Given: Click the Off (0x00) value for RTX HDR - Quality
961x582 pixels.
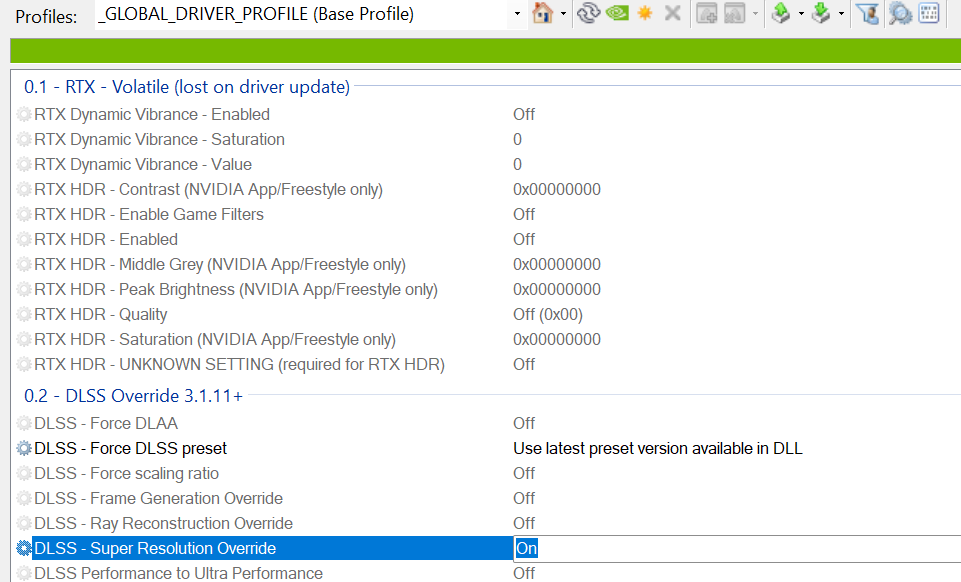Looking at the screenshot, I should tap(548, 315).
